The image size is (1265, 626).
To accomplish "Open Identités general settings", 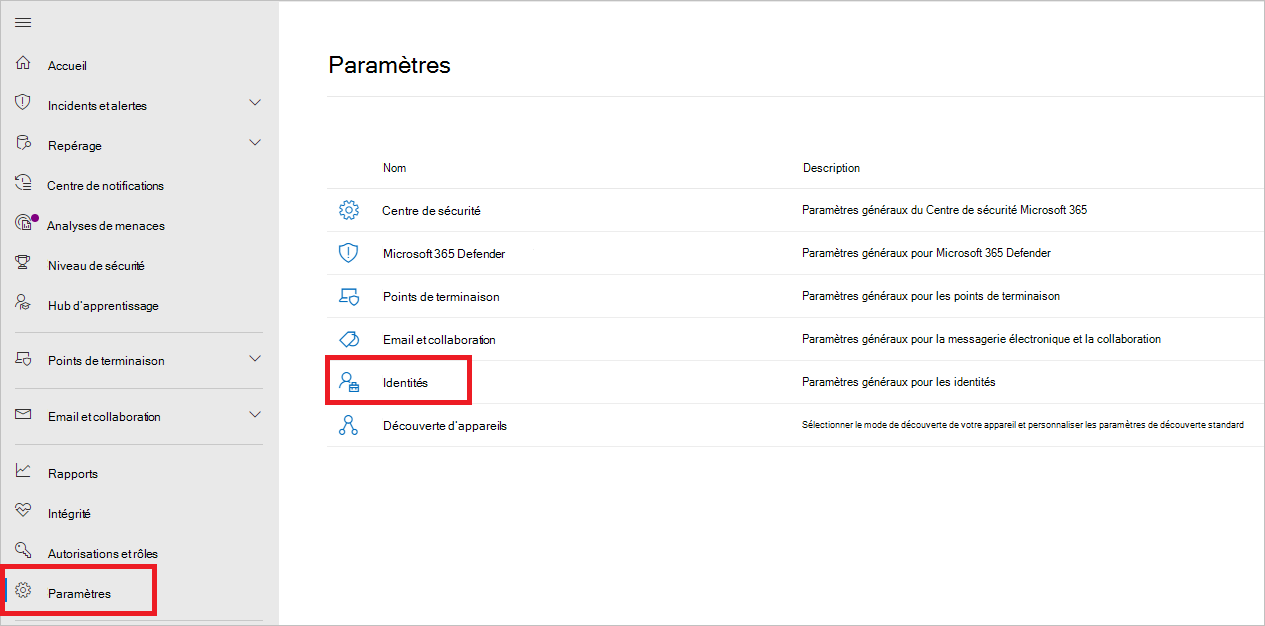I will 406,381.
